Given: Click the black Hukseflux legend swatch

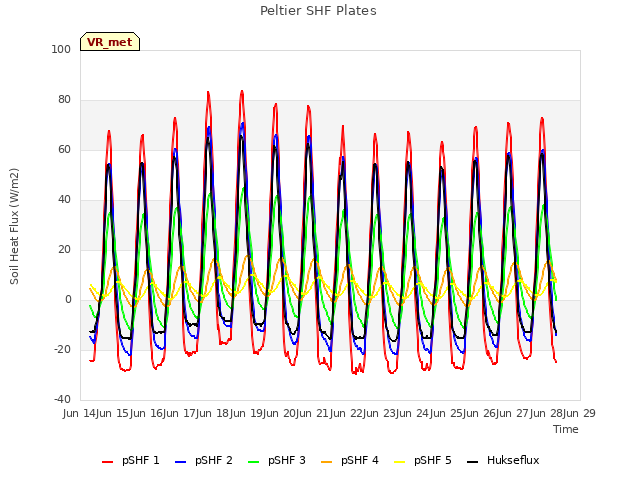Looking at the screenshot, I should (x=473, y=462).
